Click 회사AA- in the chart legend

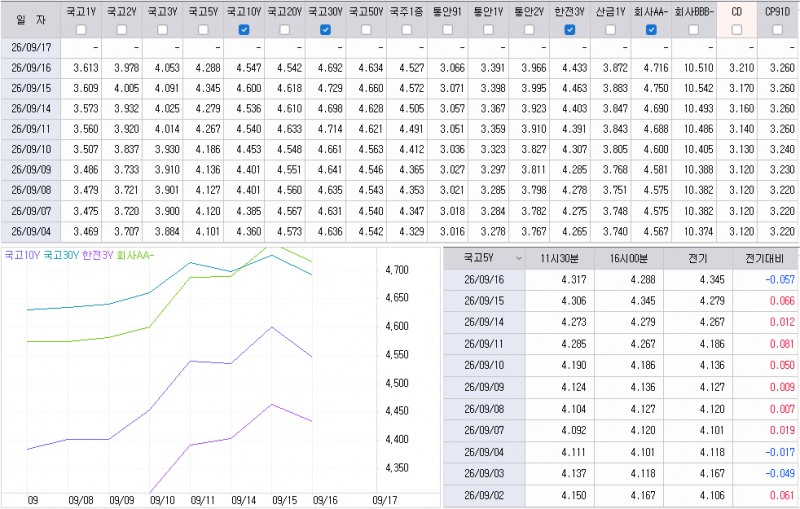click(x=135, y=255)
